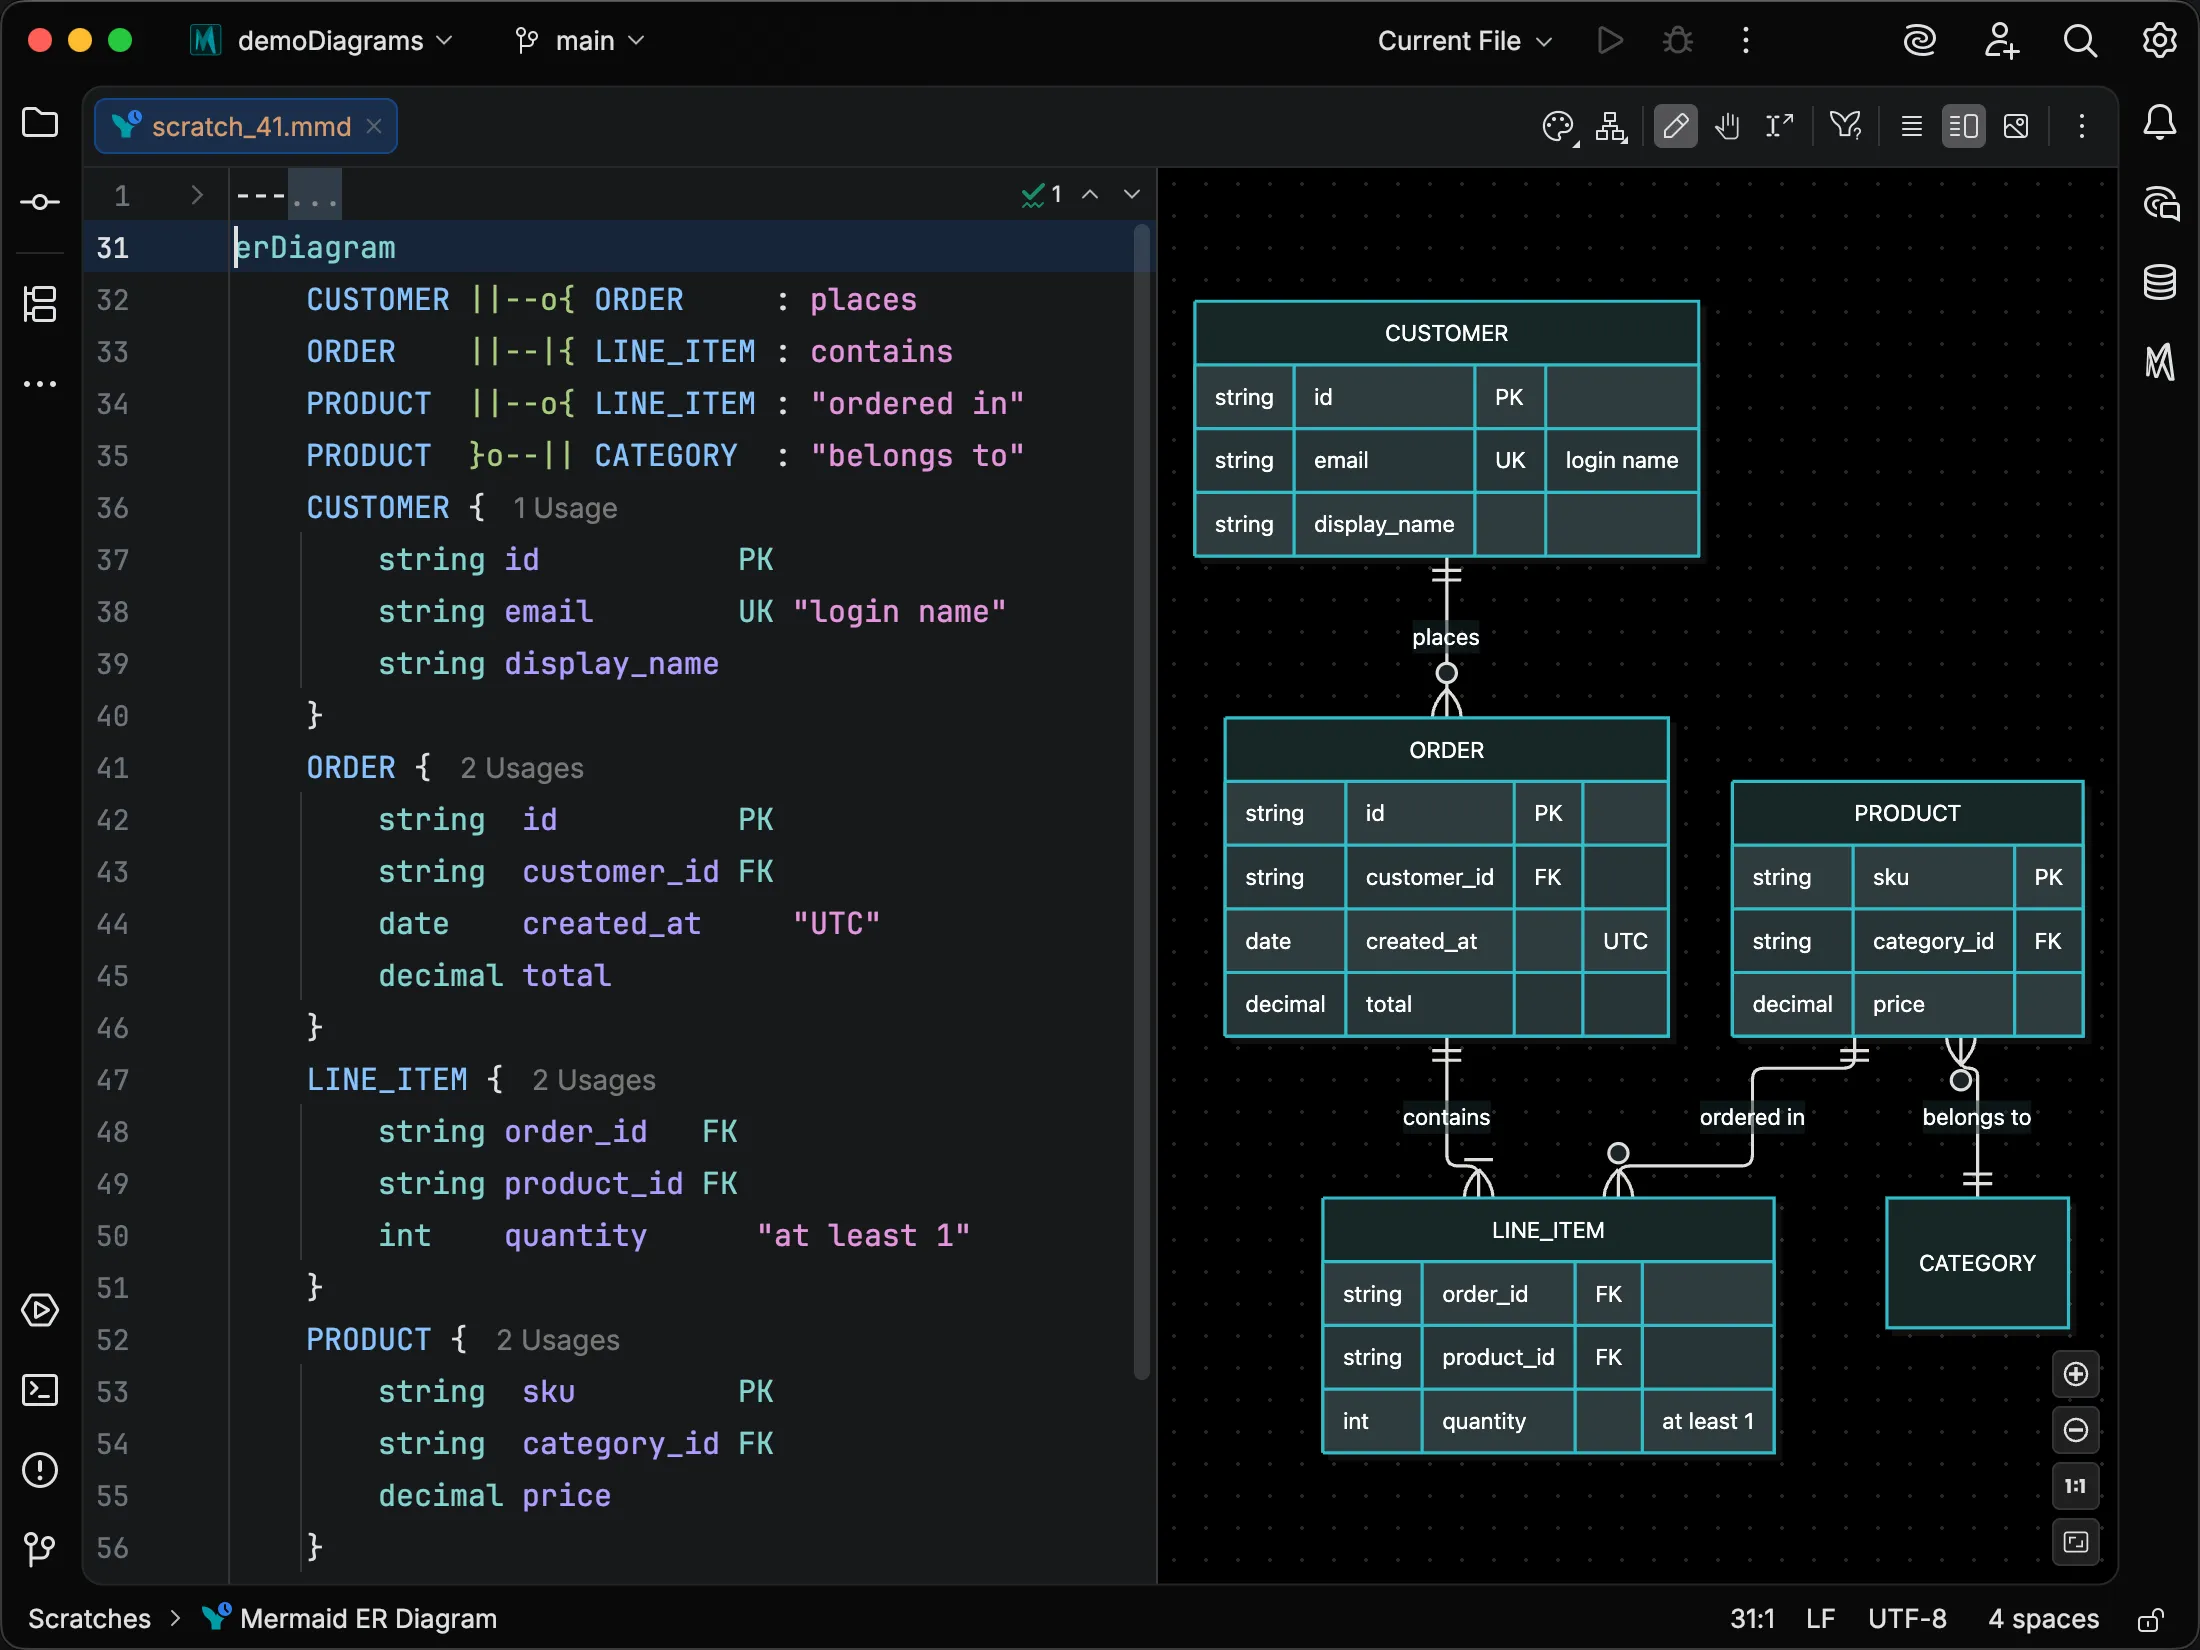Open preview toolbar more options
2200x1650 pixels.
(x=2082, y=126)
